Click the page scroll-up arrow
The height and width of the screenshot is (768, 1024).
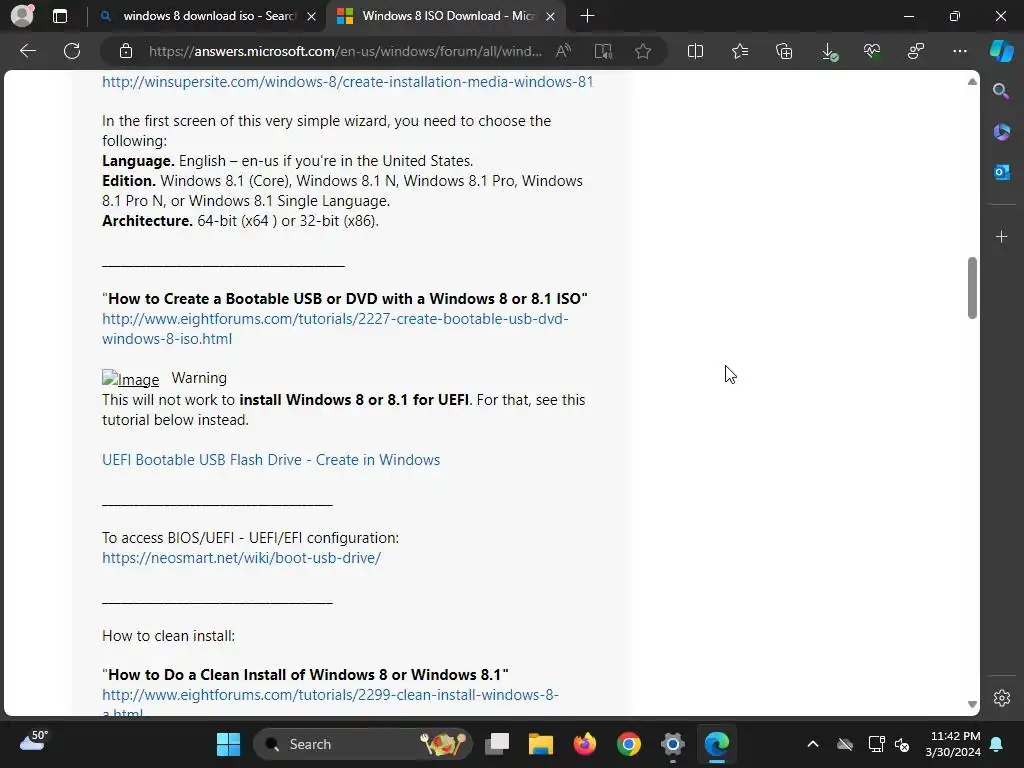click(972, 82)
